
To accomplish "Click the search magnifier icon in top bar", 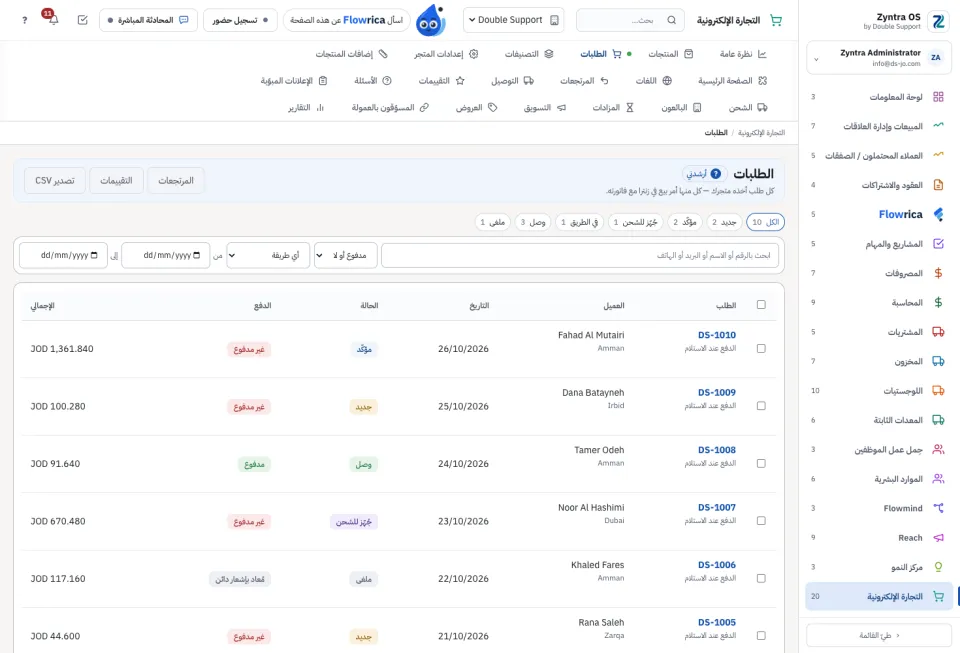I will pos(672,20).
